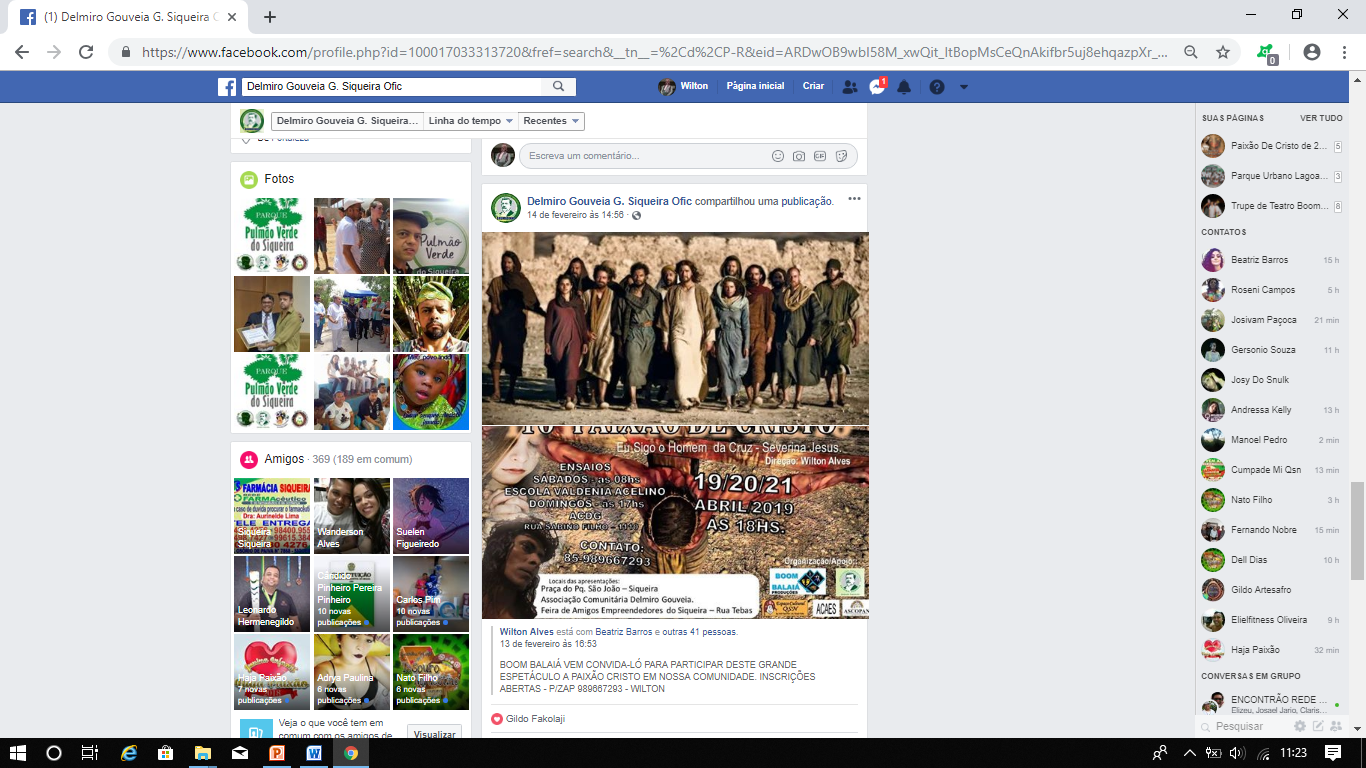1366x768 pixels.
Task: Click the friend requests icon
Action: pos(850,87)
